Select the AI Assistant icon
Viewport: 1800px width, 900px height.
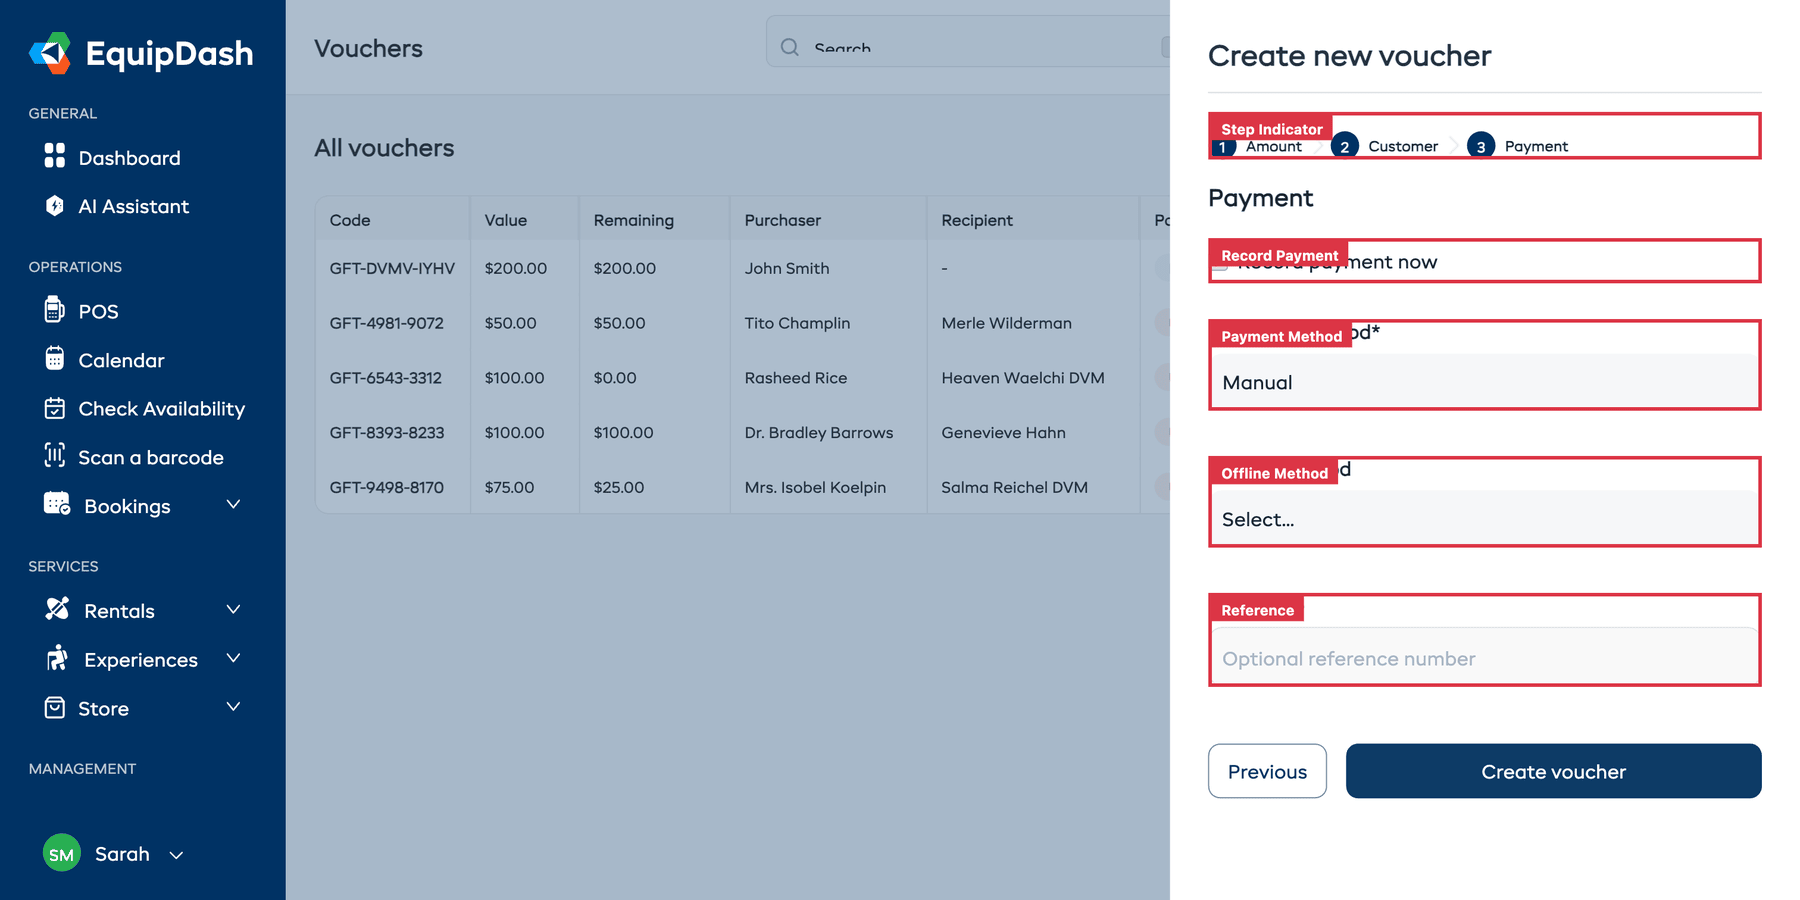56,206
